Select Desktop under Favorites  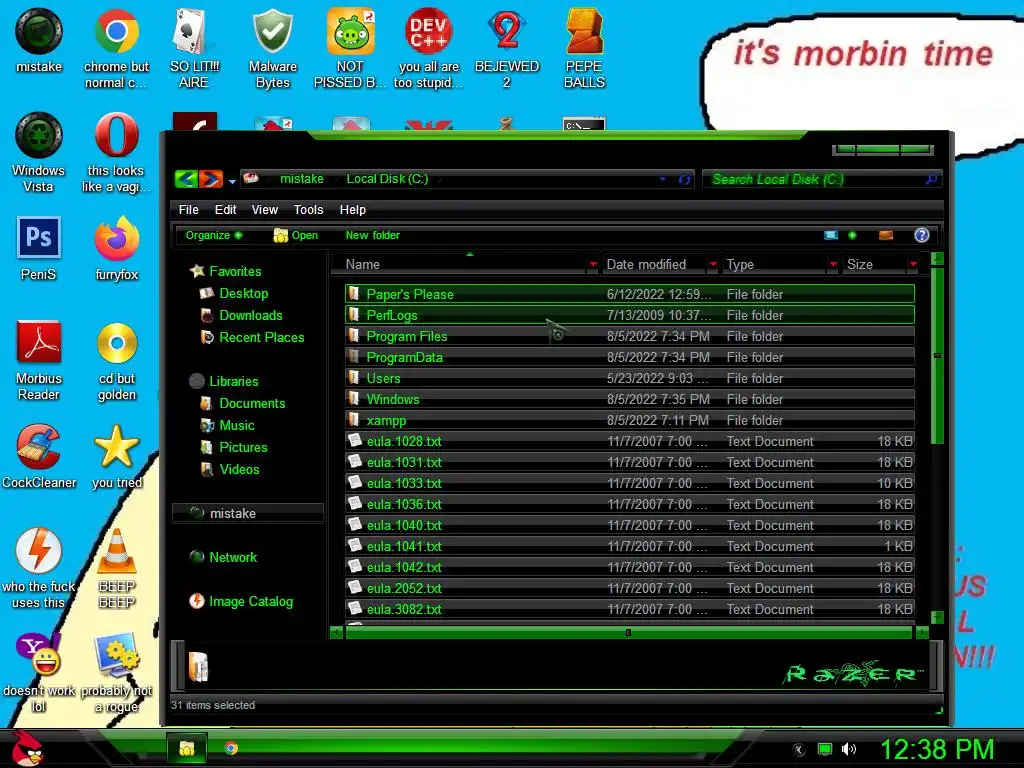point(243,293)
